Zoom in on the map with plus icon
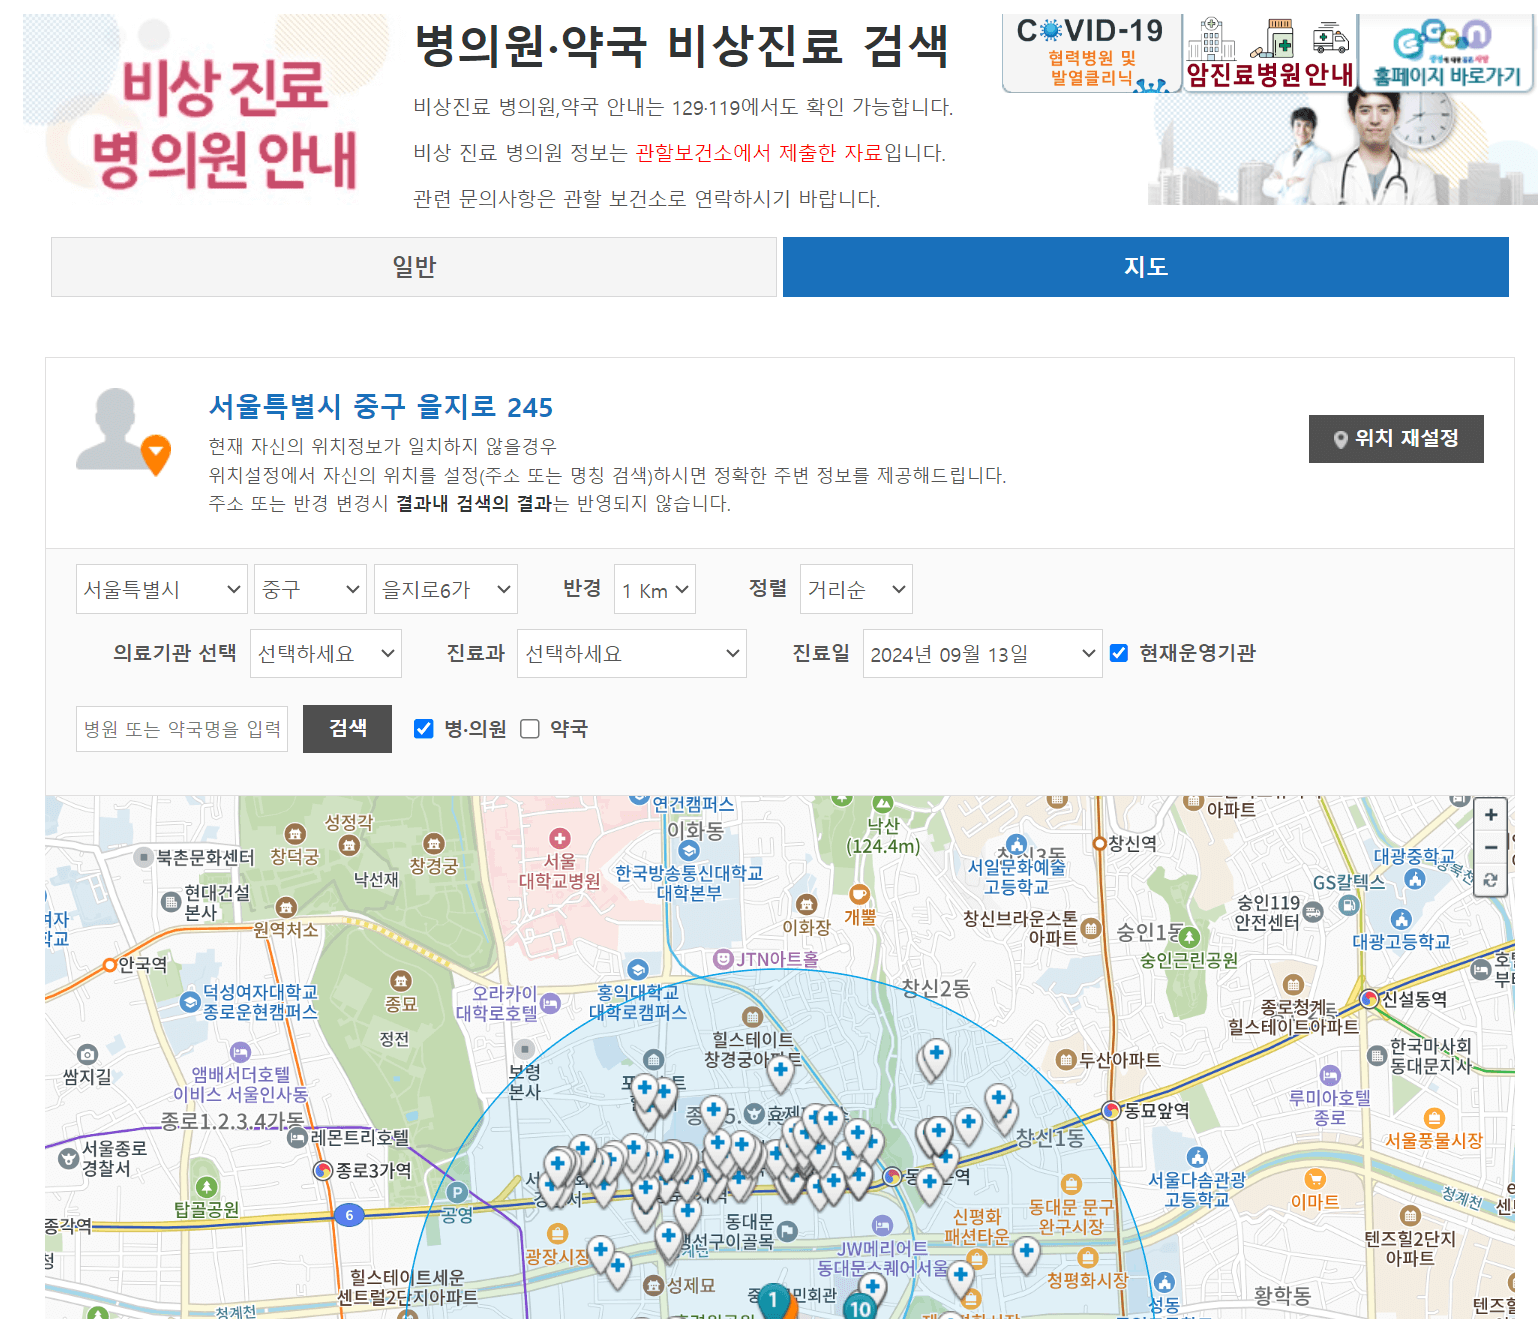This screenshot has width=1538, height=1319. coord(1490,815)
